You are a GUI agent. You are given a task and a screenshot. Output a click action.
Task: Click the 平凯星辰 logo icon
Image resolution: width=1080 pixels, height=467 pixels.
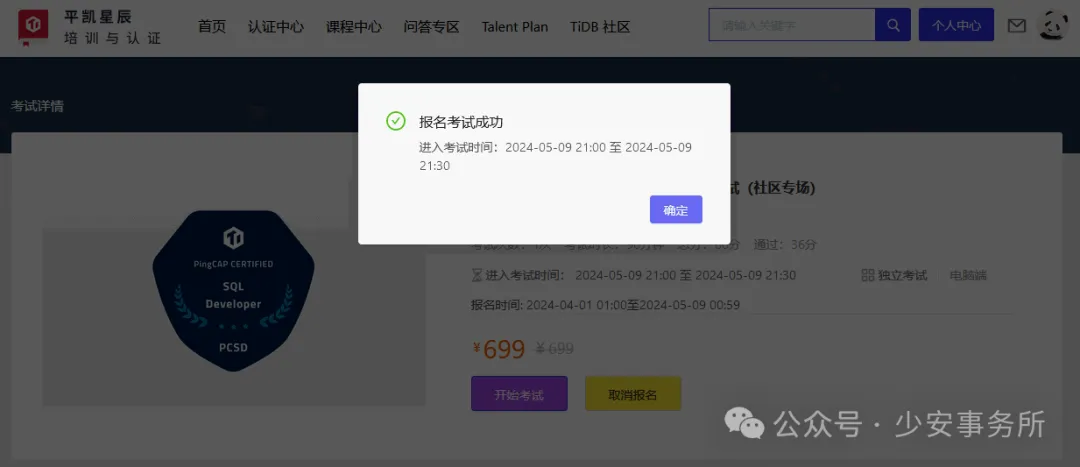[x=33, y=26]
